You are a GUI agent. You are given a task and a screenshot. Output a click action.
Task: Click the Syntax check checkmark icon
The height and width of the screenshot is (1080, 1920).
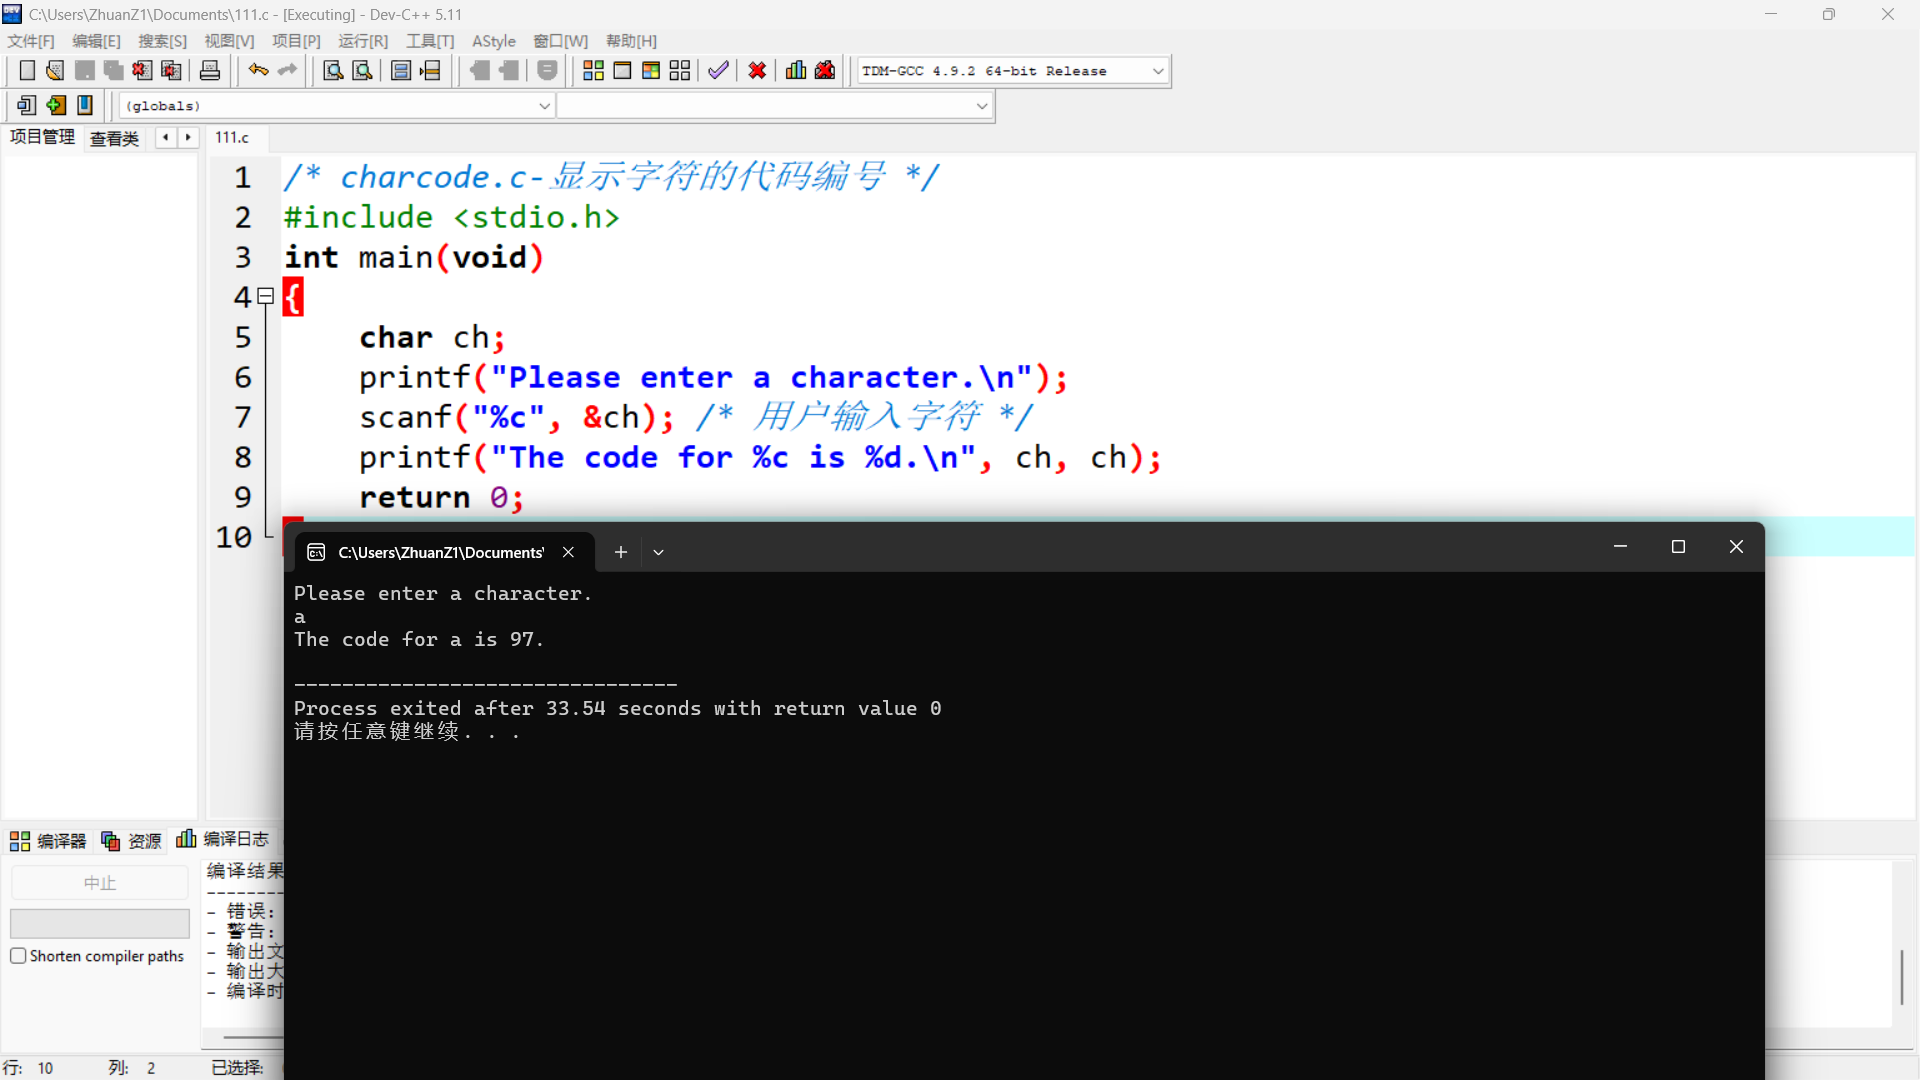point(718,71)
